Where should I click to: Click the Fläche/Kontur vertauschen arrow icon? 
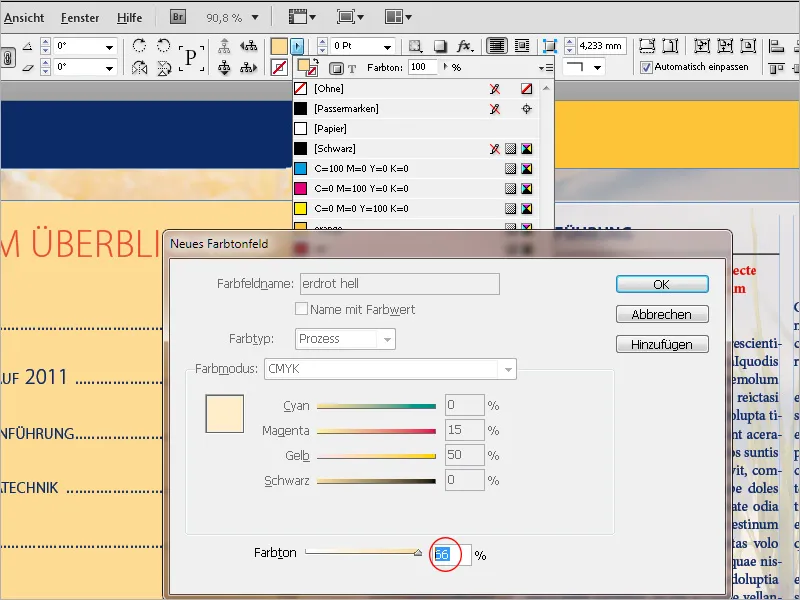point(316,60)
